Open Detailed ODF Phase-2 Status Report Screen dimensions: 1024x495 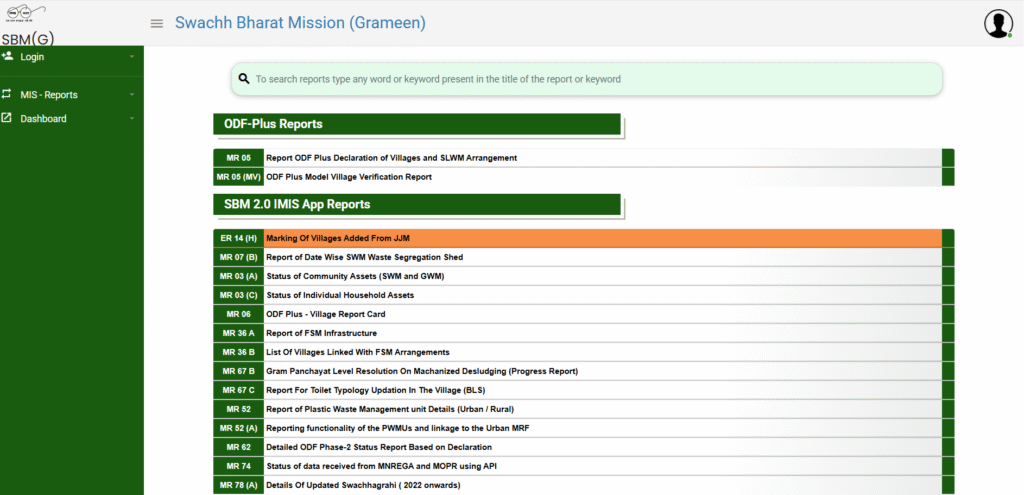click(379, 447)
